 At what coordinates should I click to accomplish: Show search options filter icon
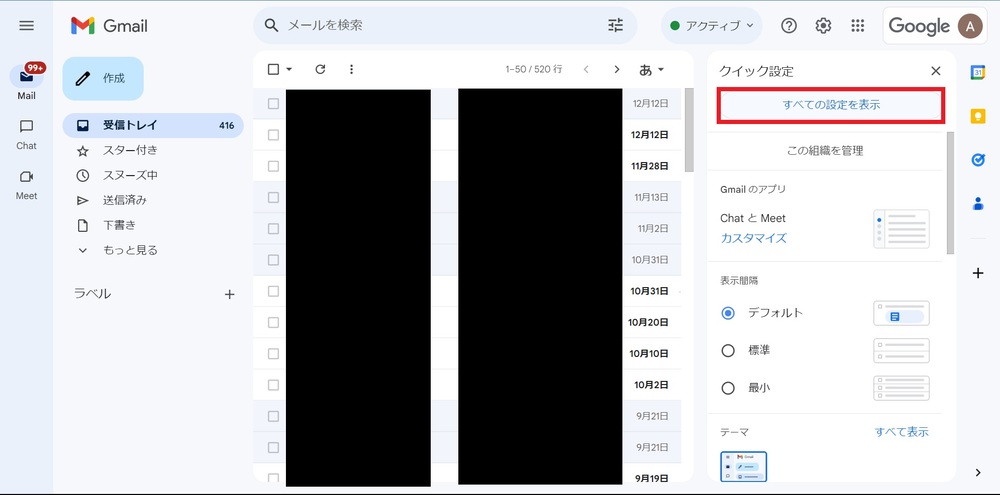click(615, 26)
